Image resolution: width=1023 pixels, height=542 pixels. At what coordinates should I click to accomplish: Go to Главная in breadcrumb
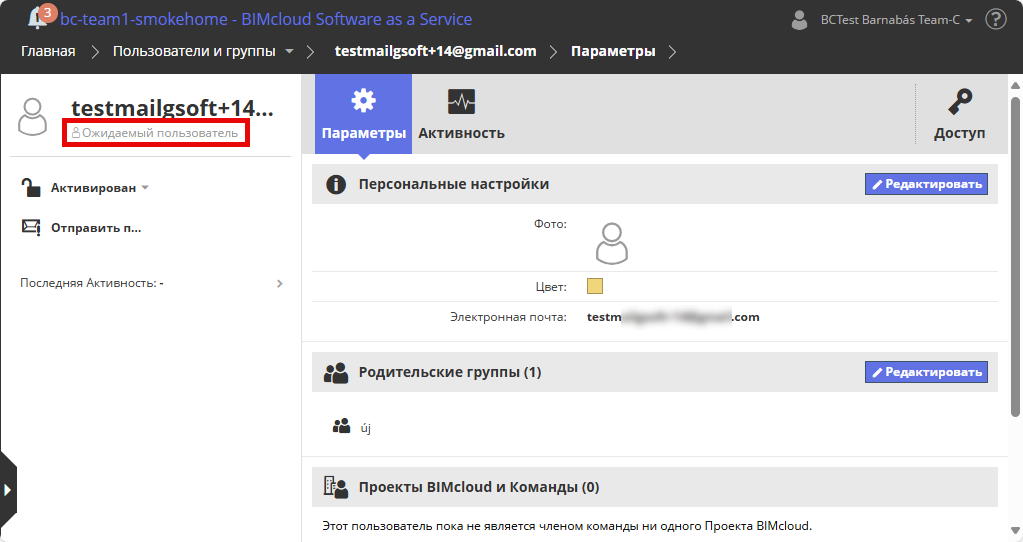(x=48, y=51)
